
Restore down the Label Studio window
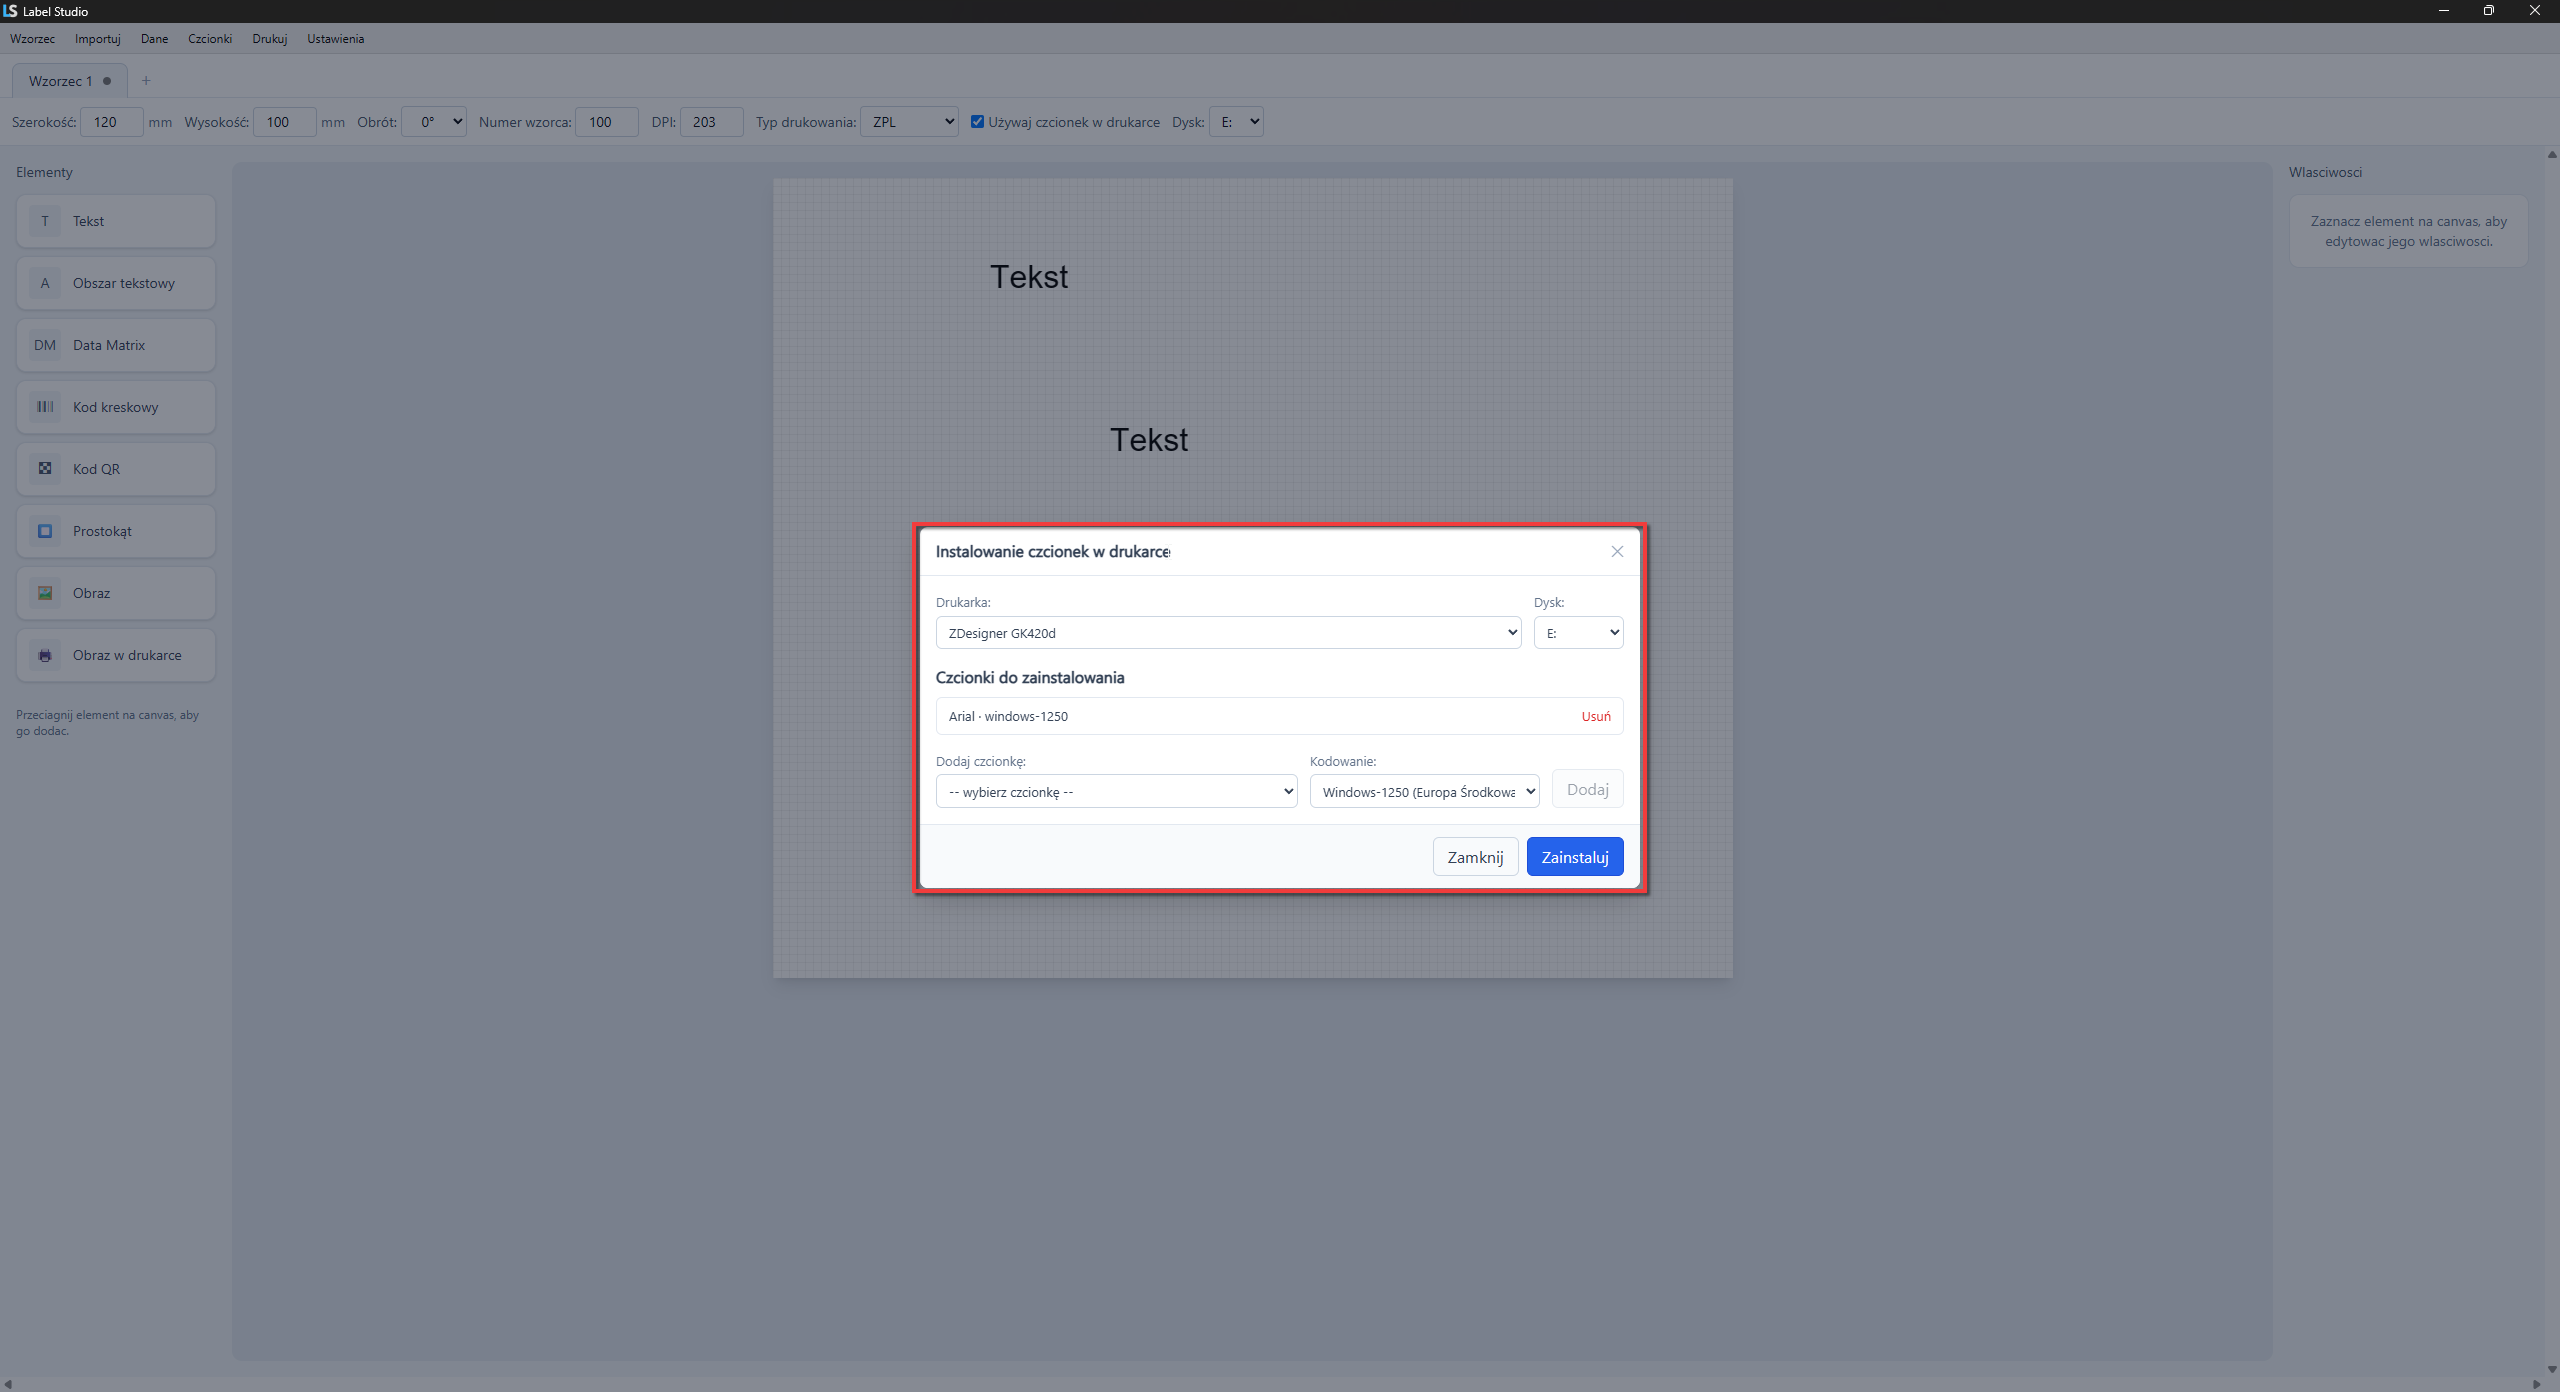(x=2489, y=11)
